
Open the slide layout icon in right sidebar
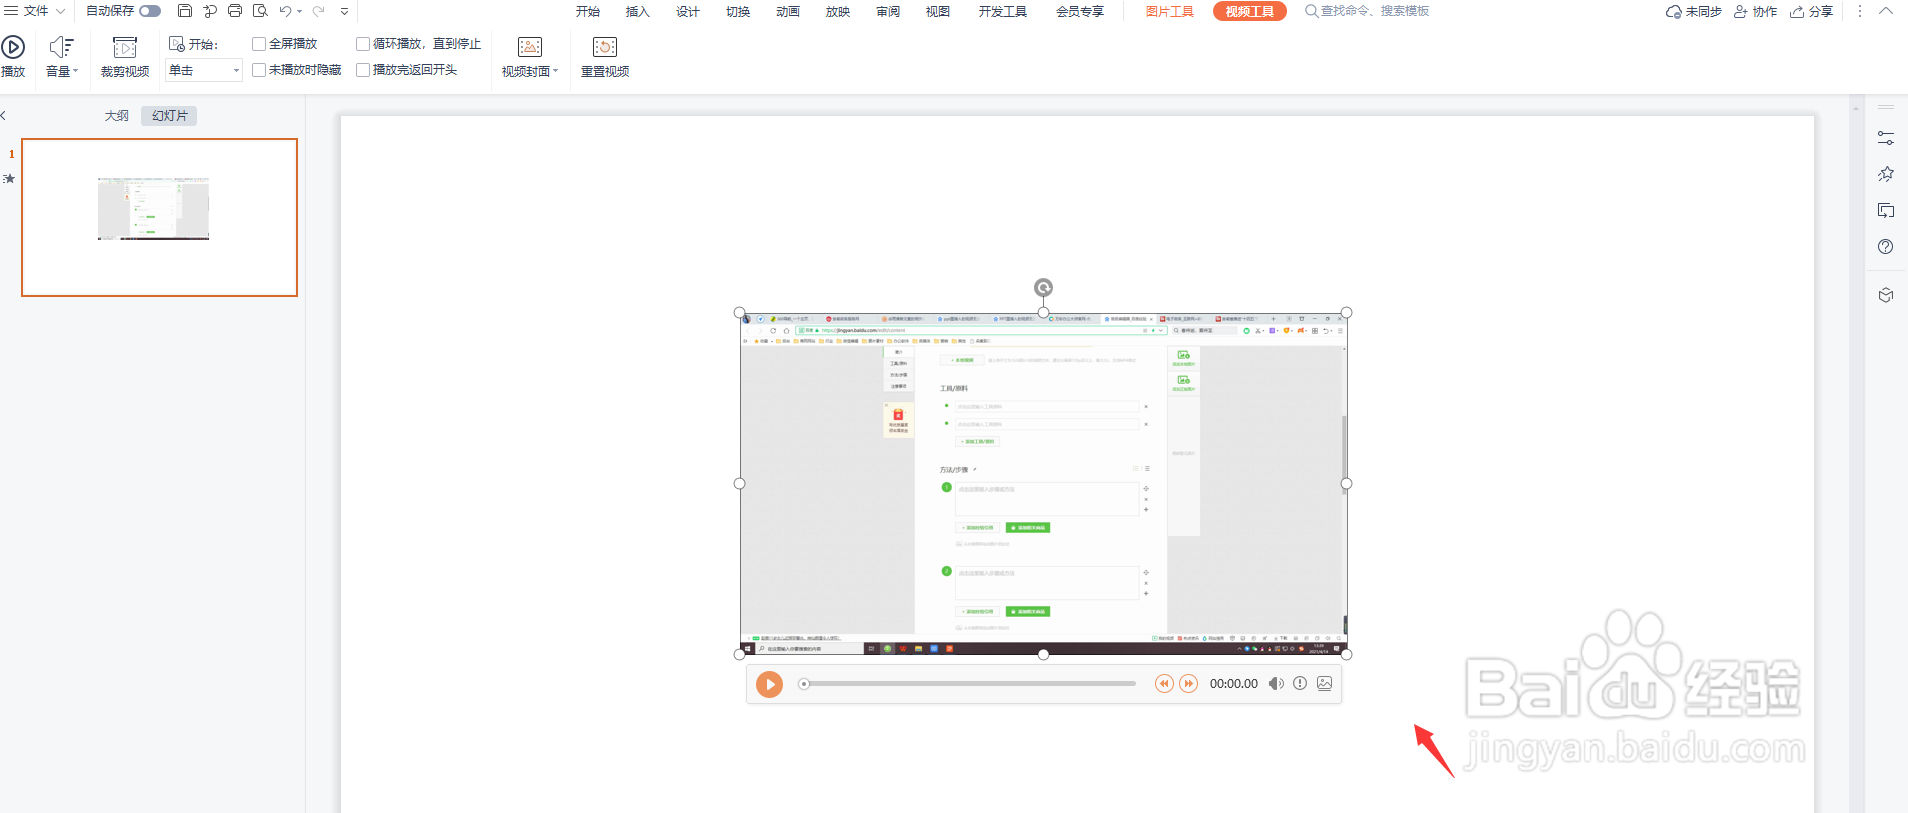pos(1886,210)
